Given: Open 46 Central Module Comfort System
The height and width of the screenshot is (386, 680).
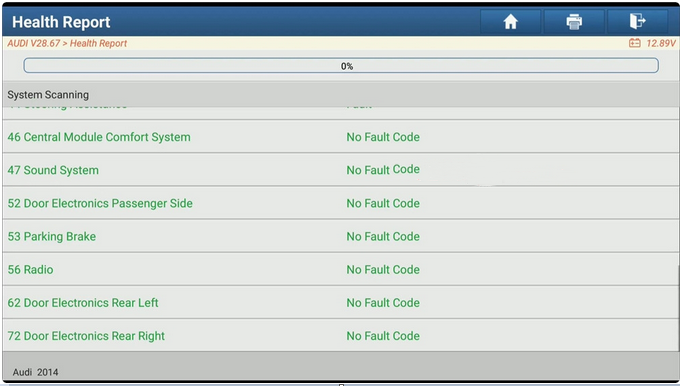Looking at the screenshot, I should [x=340, y=137].
